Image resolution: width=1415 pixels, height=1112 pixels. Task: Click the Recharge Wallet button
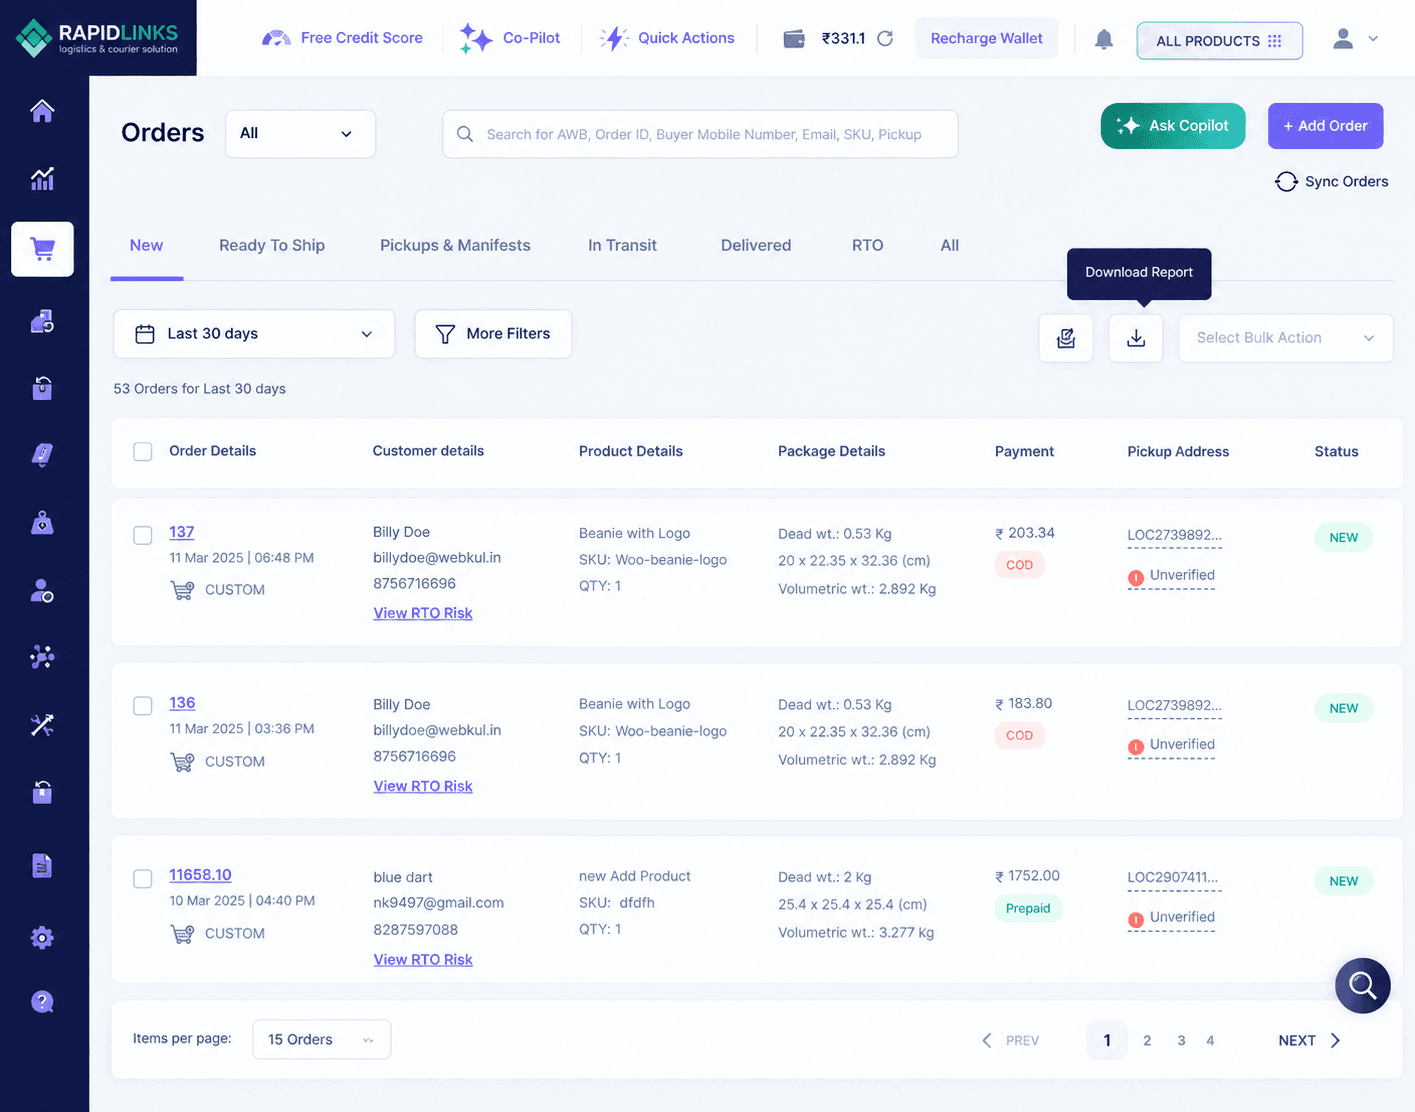[x=987, y=39]
